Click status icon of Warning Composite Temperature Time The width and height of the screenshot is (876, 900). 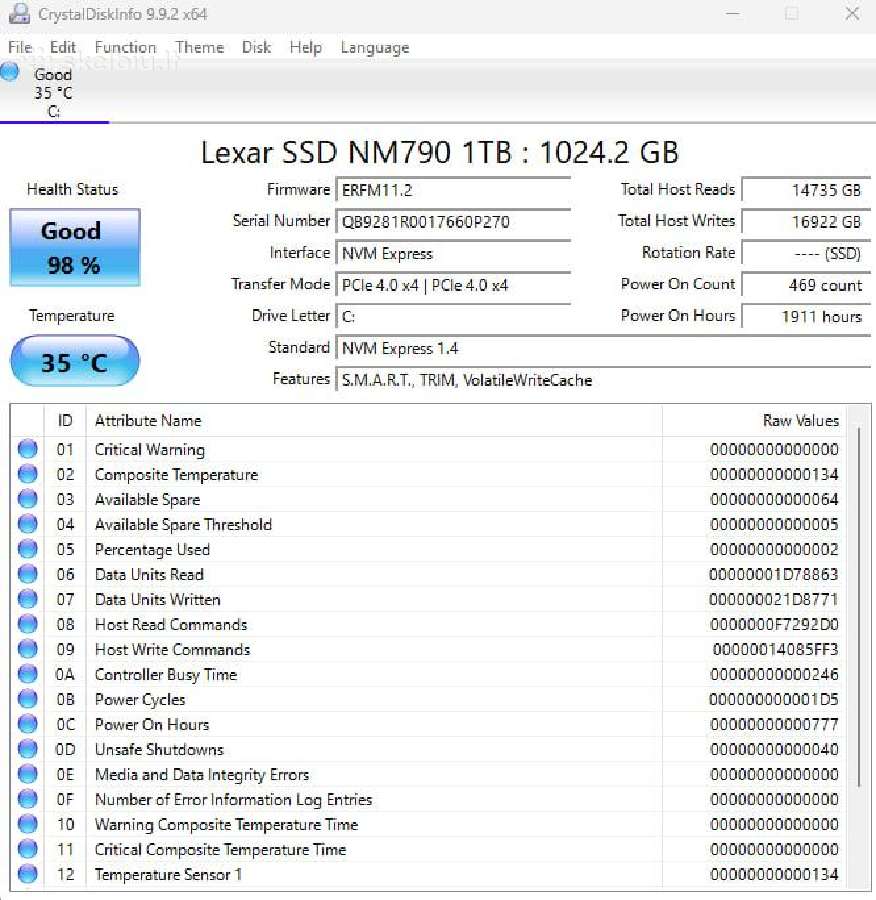[x=28, y=824]
